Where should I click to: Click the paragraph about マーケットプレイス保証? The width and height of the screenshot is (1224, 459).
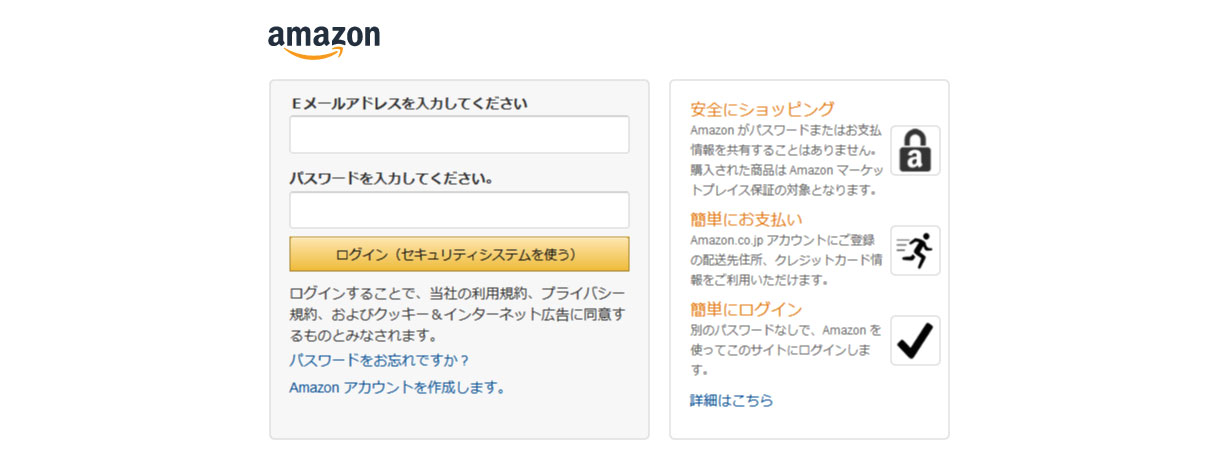pyautogui.click(x=786, y=160)
